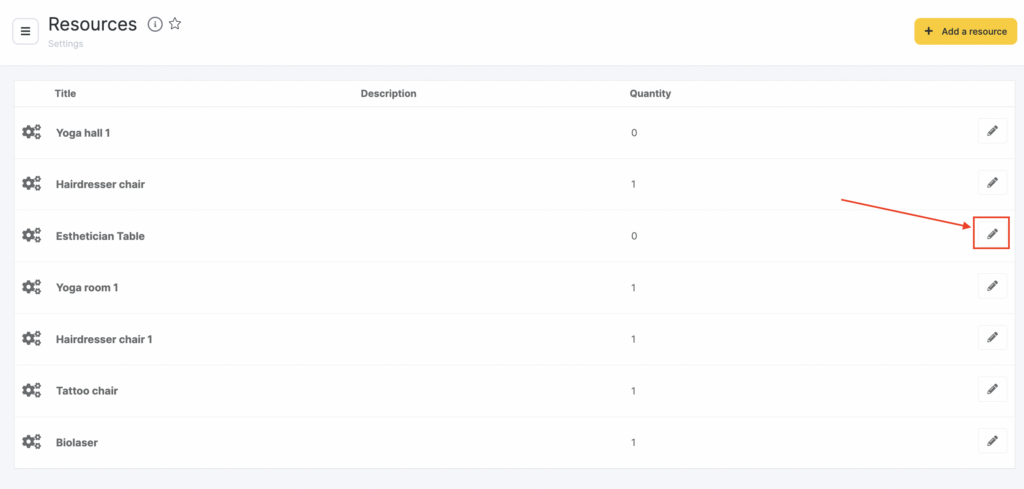Star the Resources page as favorite

pyautogui.click(x=175, y=25)
